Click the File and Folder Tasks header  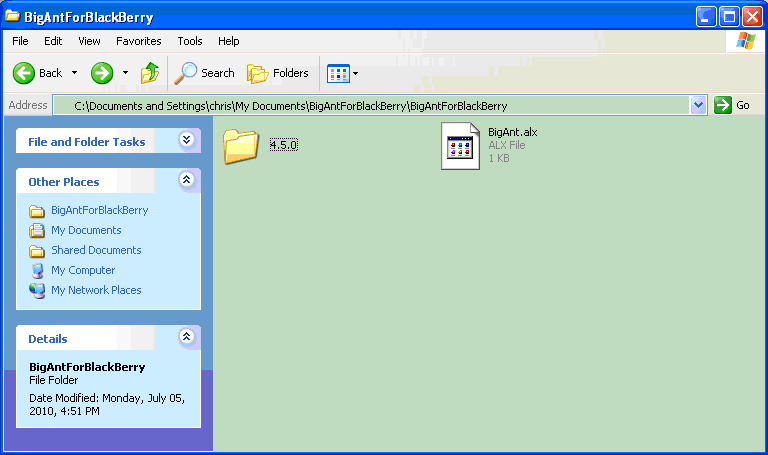click(108, 141)
